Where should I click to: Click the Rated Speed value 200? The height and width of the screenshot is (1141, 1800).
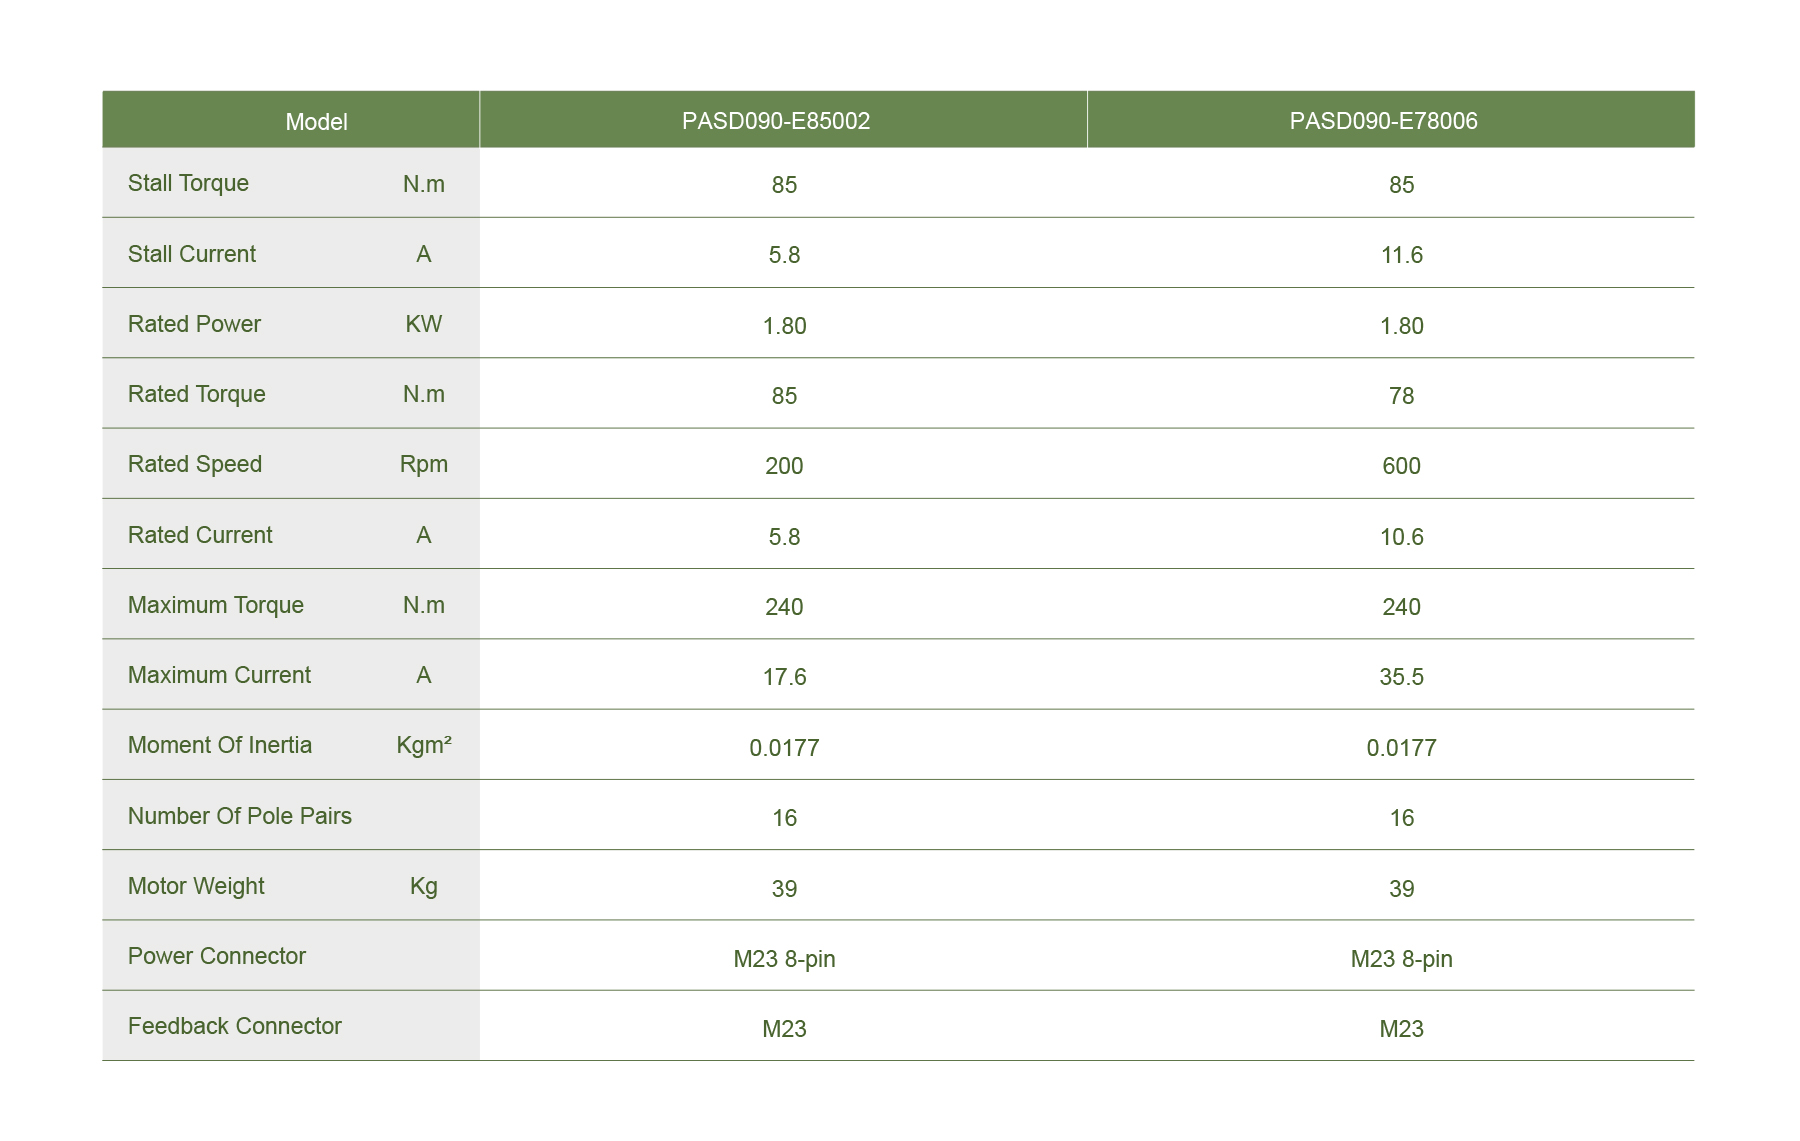click(784, 466)
